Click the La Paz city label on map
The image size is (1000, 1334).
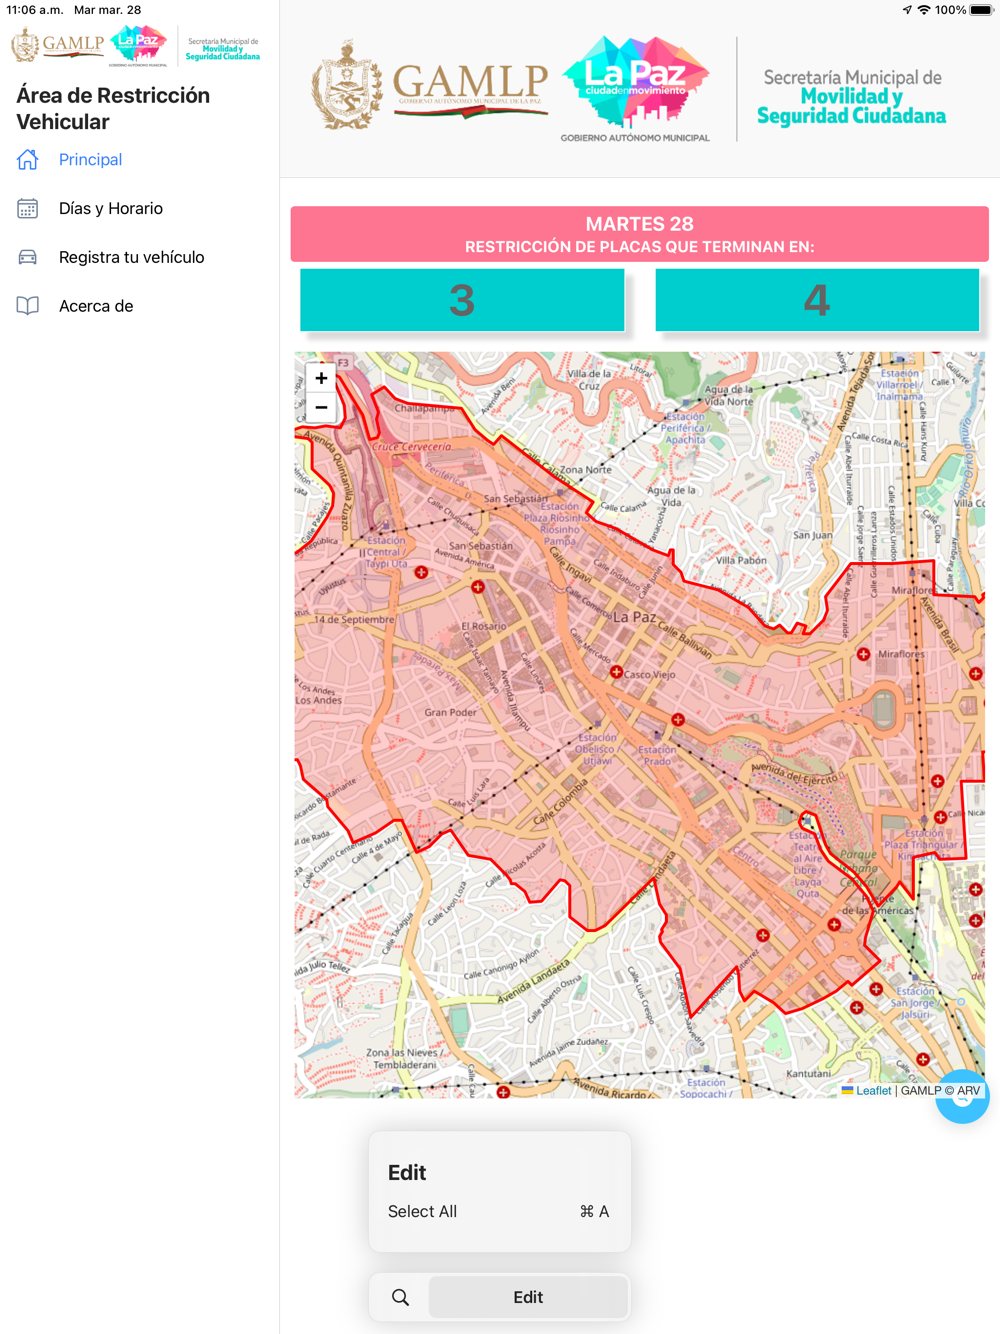(634, 616)
